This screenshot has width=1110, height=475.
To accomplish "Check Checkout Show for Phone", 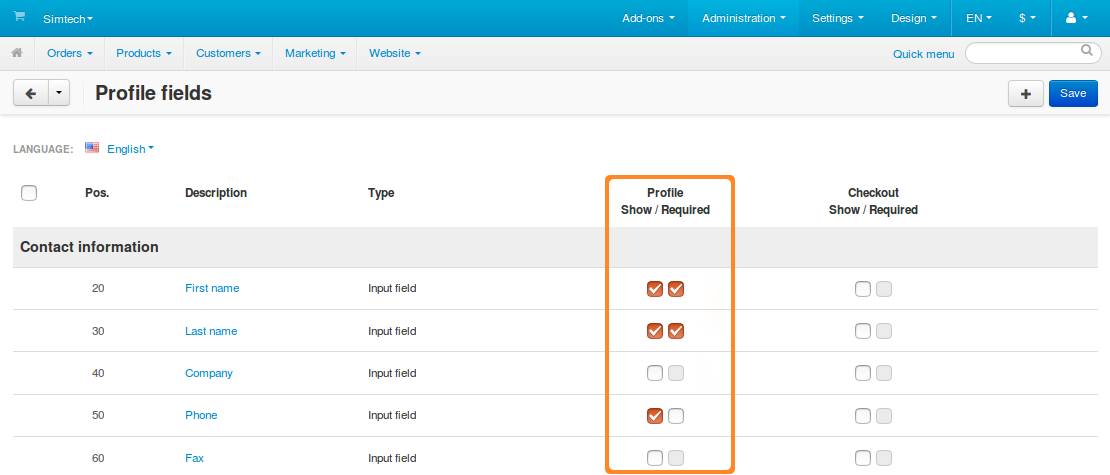I will 862,416.
